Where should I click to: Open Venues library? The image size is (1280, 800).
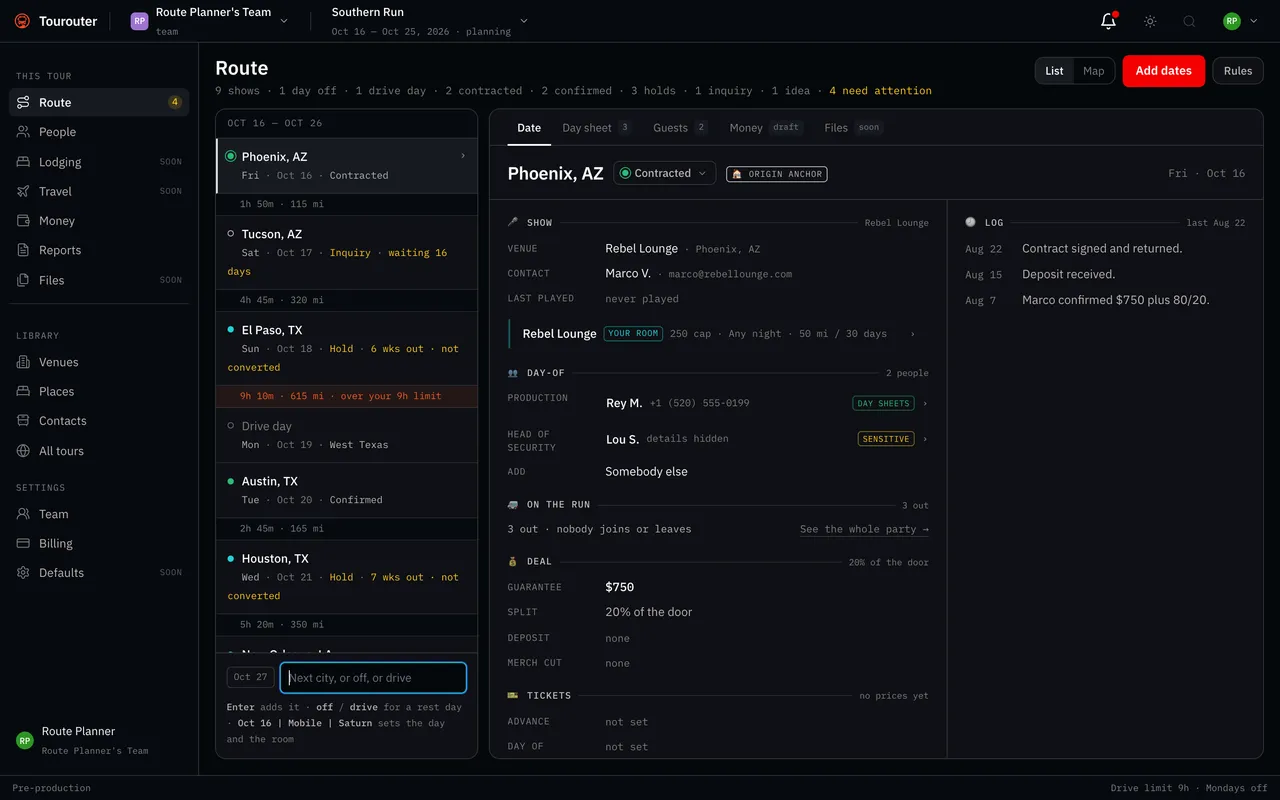(99, 362)
